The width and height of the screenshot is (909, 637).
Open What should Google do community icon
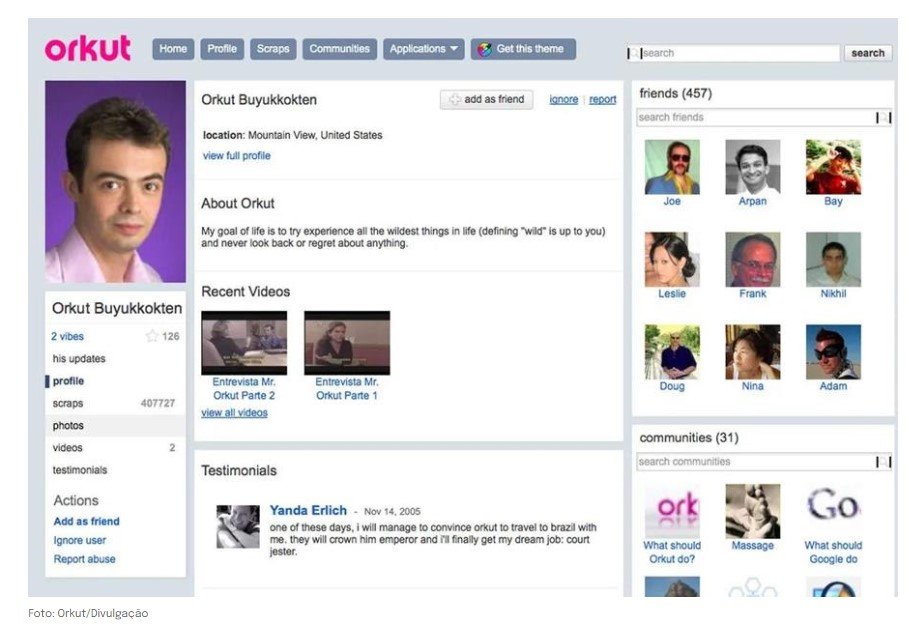pyautogui.click(x=833, y=511)
